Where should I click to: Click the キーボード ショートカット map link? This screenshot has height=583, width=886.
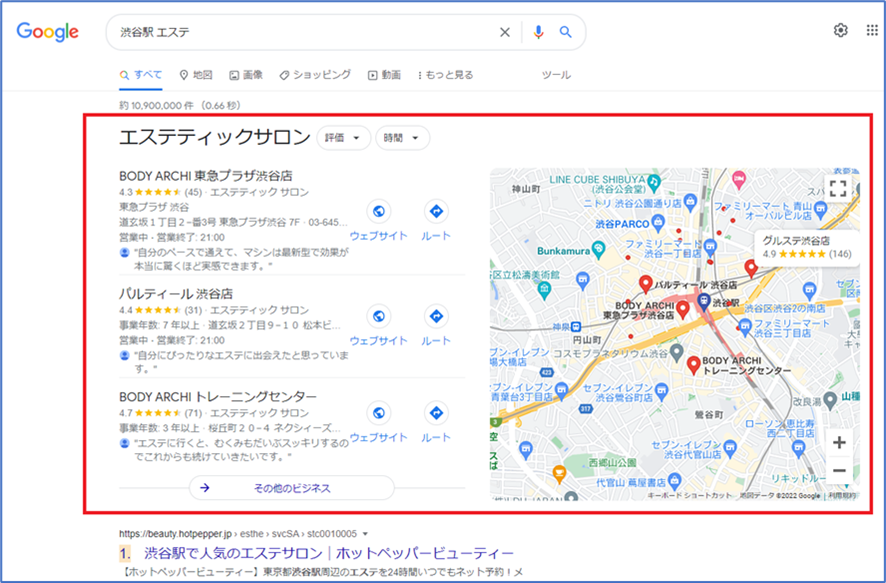689,495
